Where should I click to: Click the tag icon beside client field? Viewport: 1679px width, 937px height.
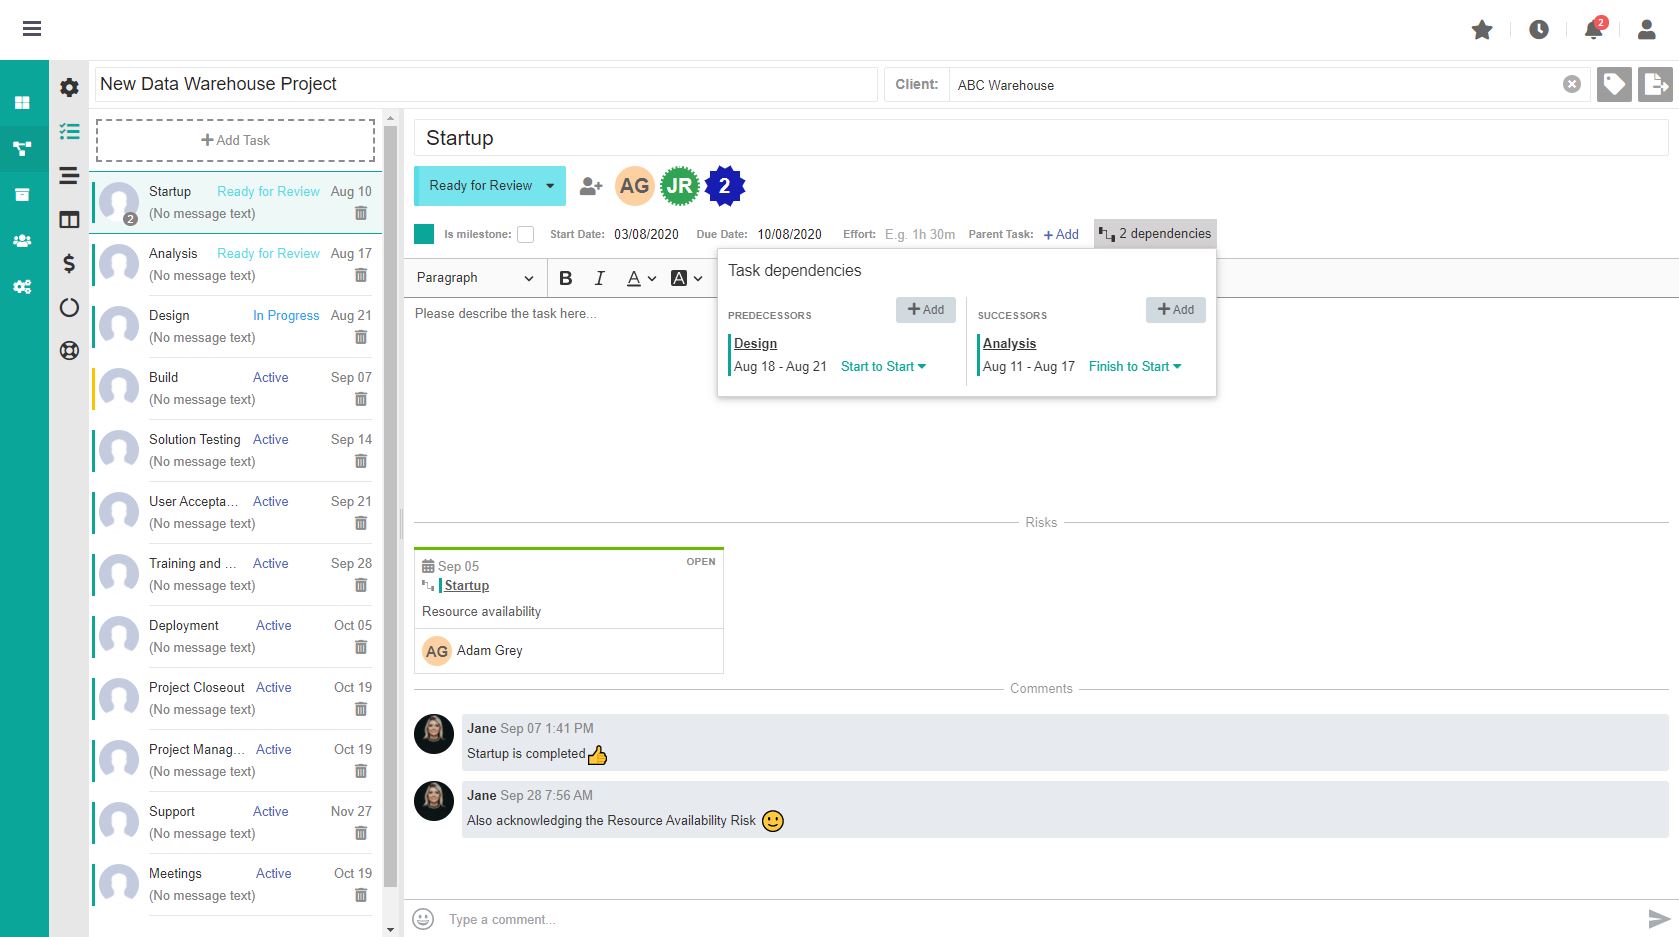tap(1614, 85)
